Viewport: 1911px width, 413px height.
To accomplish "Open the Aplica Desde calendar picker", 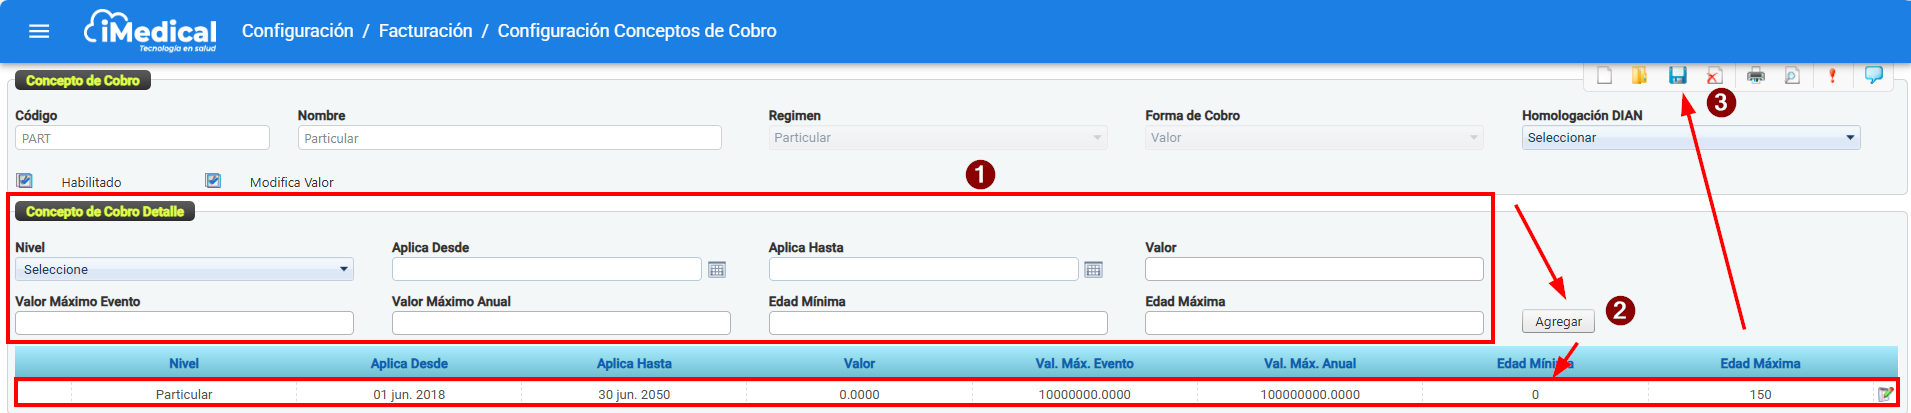I will pos(717,270).
